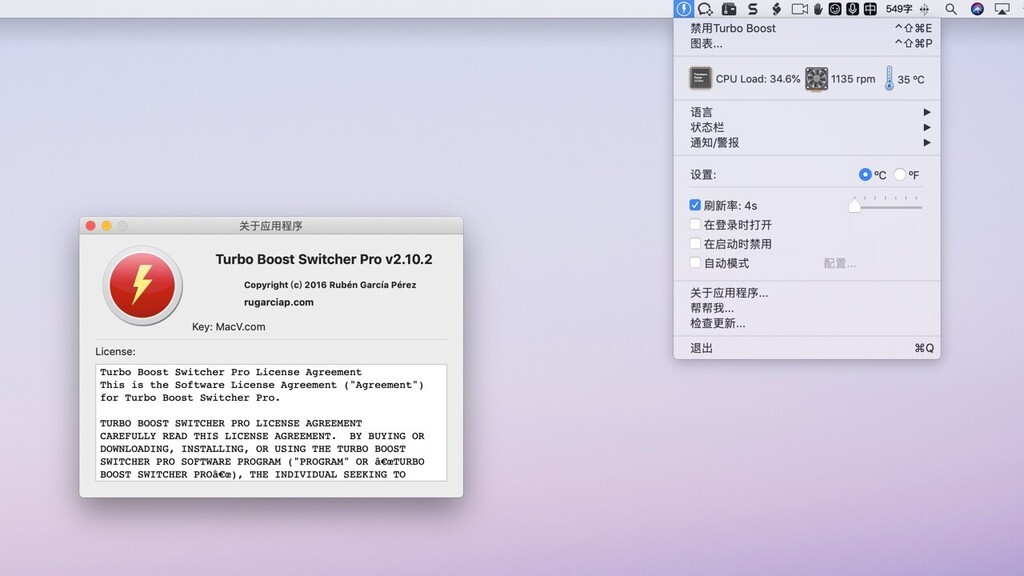
Task: Click the license agreement text box
Action: coord(271,423)
